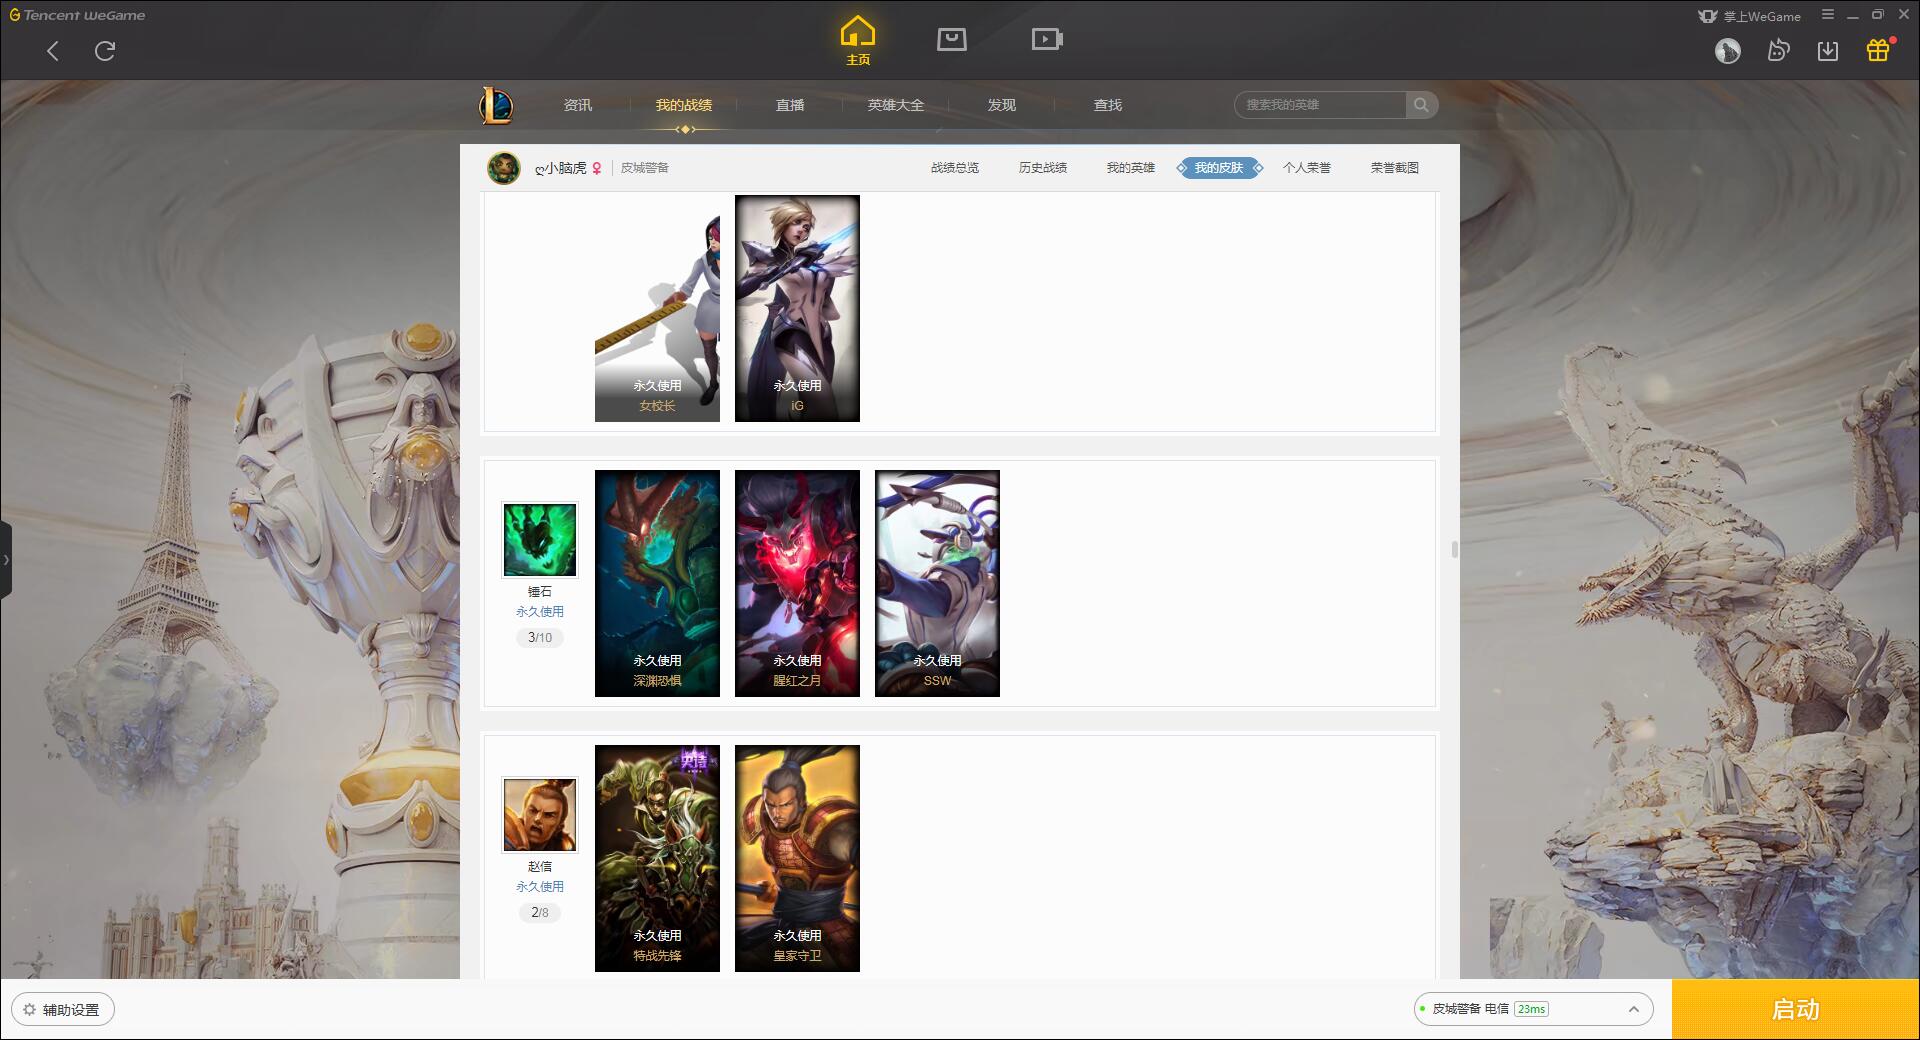Select the 我的皮肤 section
The image size is (1920, 1040).
point(1219,168)
